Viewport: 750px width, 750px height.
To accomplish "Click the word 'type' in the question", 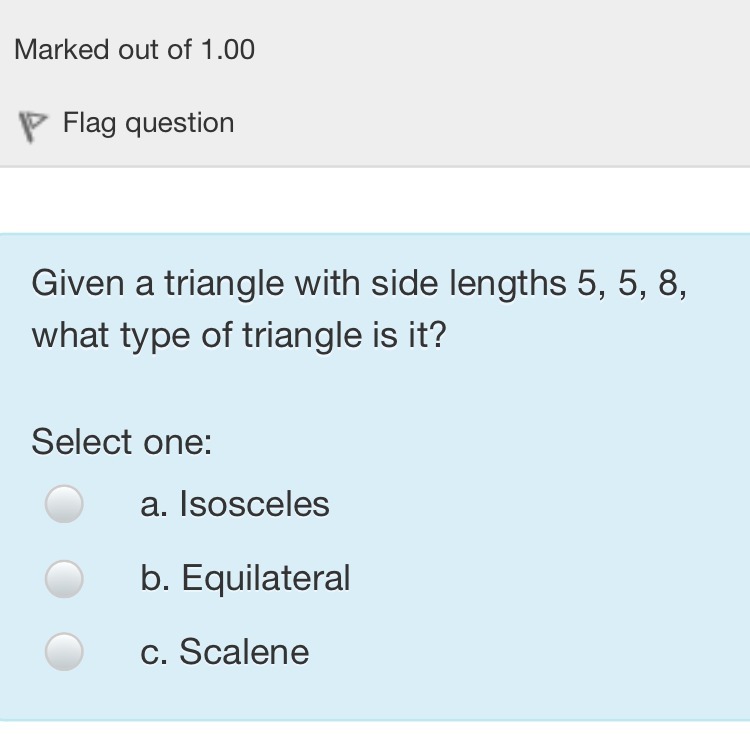I will pyautogui.click(x=156, y=337).
